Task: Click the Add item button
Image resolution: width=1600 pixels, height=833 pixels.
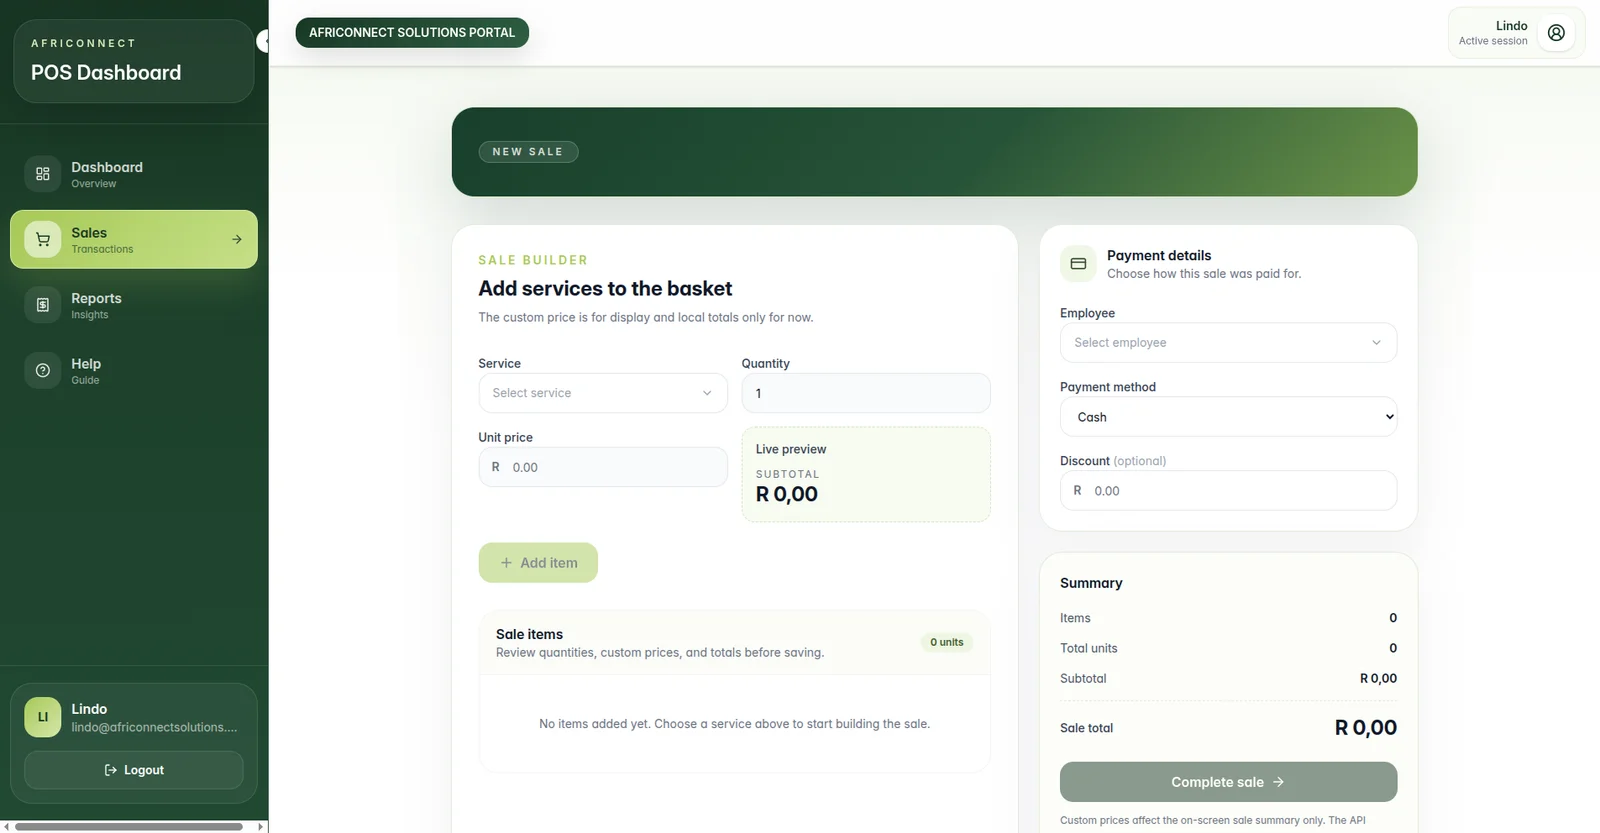Action: click(538, 563)
